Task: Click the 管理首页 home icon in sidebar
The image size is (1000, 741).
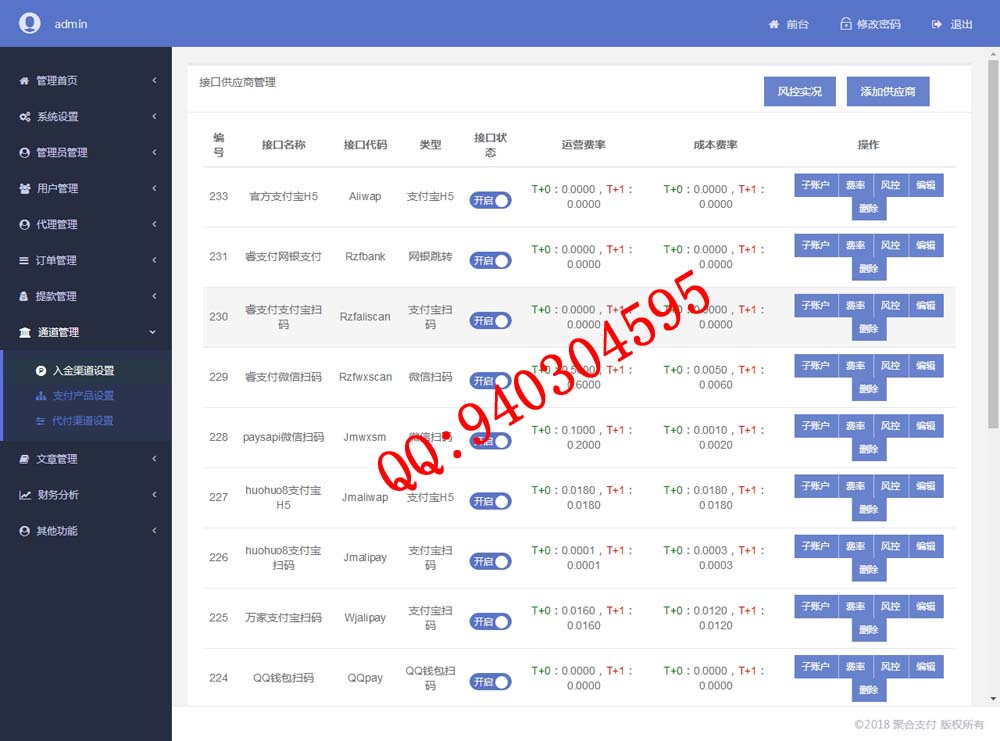Action: (24, 80)
